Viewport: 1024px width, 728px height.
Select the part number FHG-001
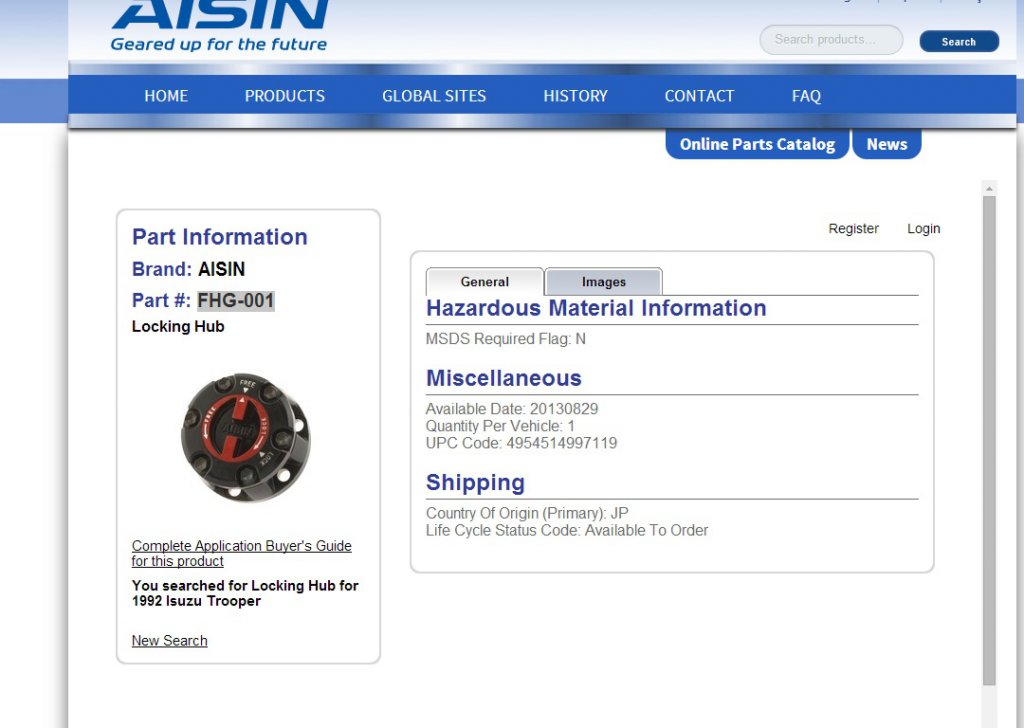pos(236,300)
